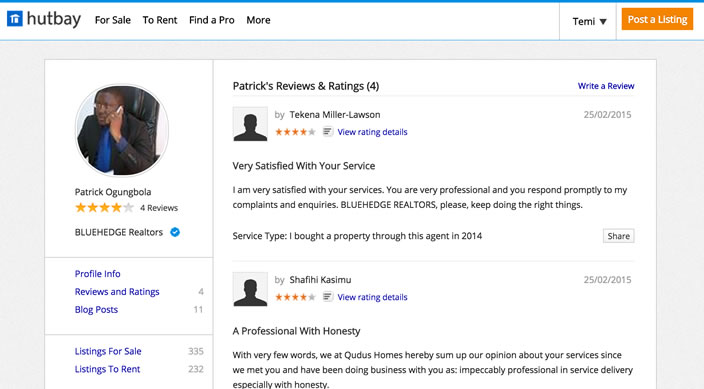Open Blog Posts in the sidebar
The width and height of the screenshot is (704, 389).
(x=96, y=309)
